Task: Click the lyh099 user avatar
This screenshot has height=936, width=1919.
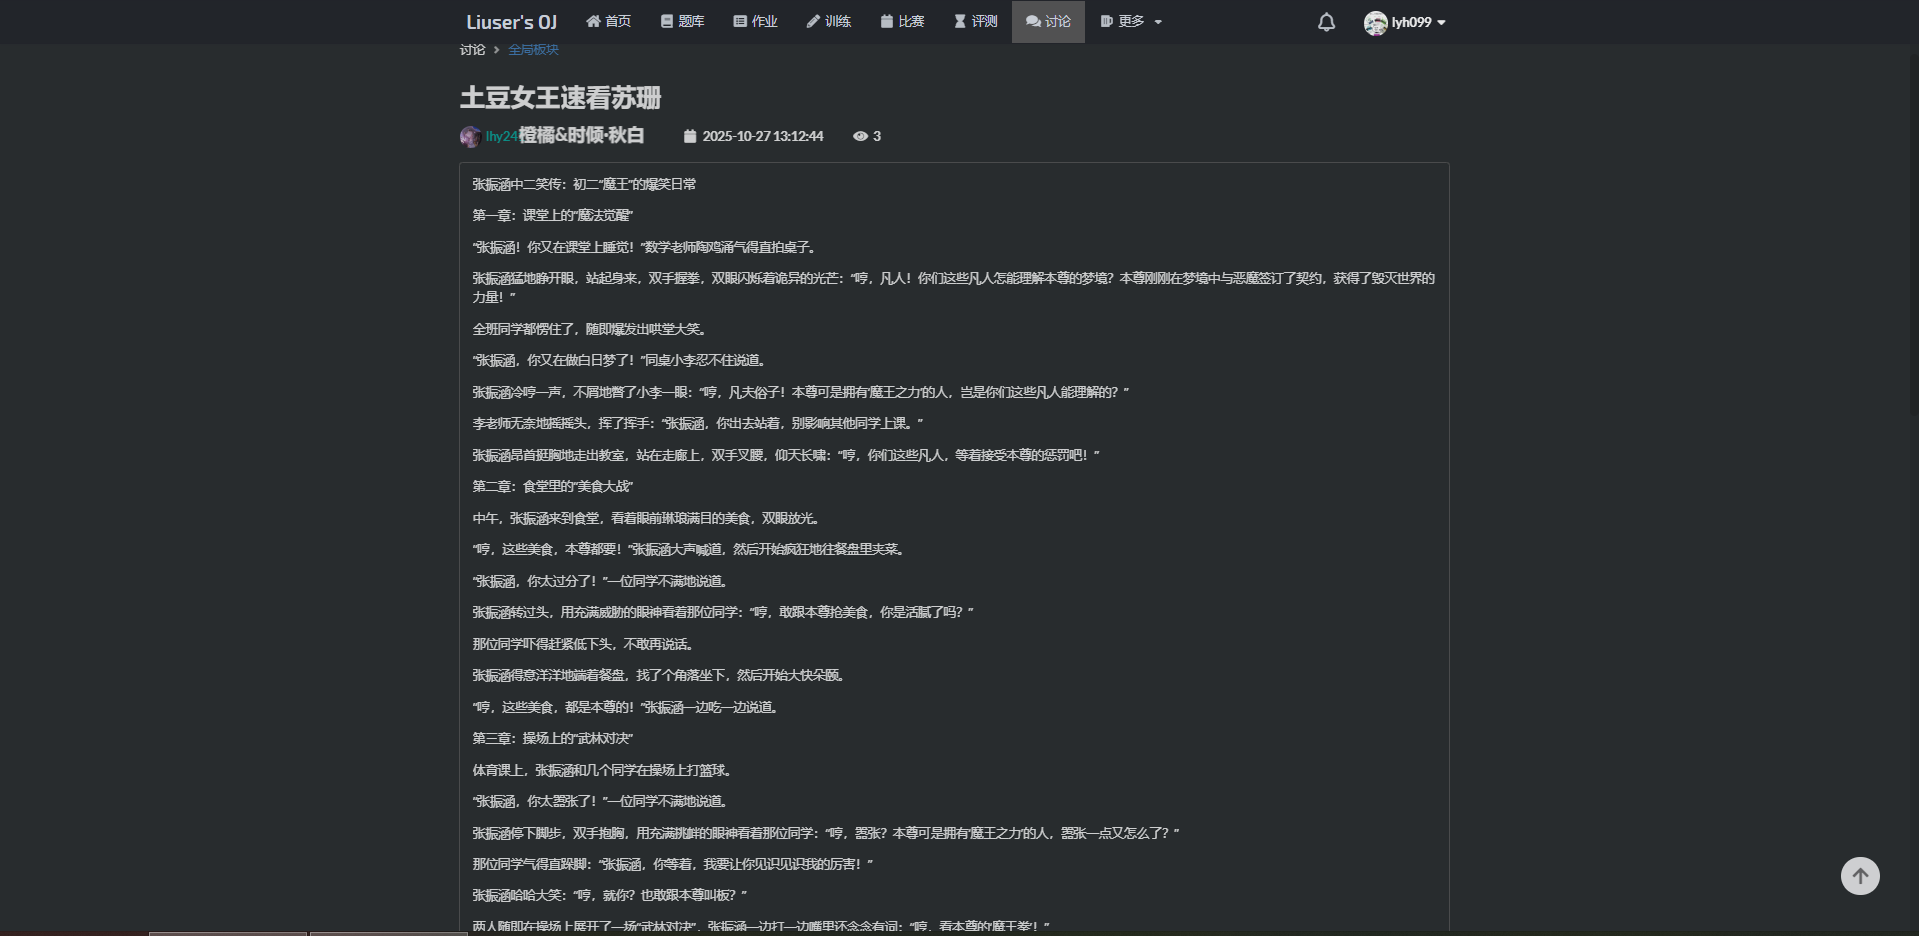Action: [1375, 23]
